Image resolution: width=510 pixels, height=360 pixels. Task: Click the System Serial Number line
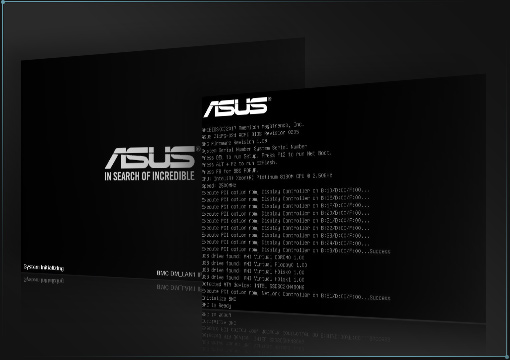[254, 148]
